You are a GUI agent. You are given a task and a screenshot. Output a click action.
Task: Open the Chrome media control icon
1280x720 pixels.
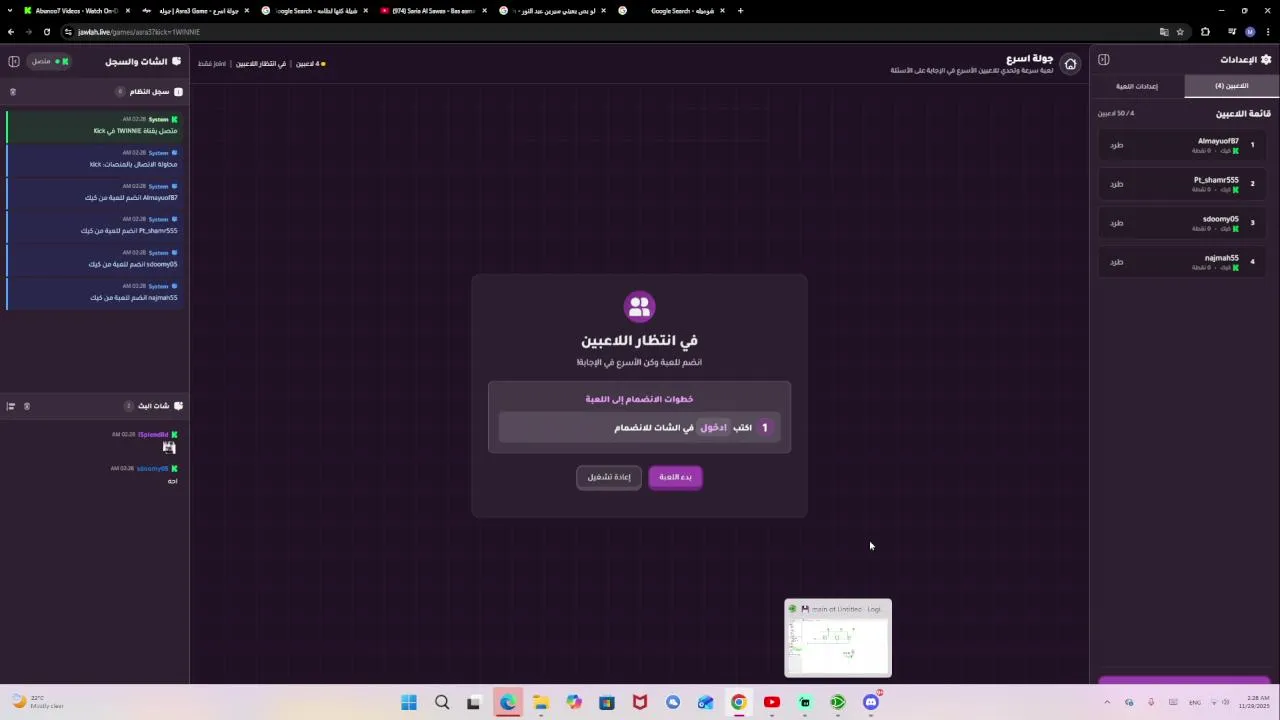pos(1231,32)
